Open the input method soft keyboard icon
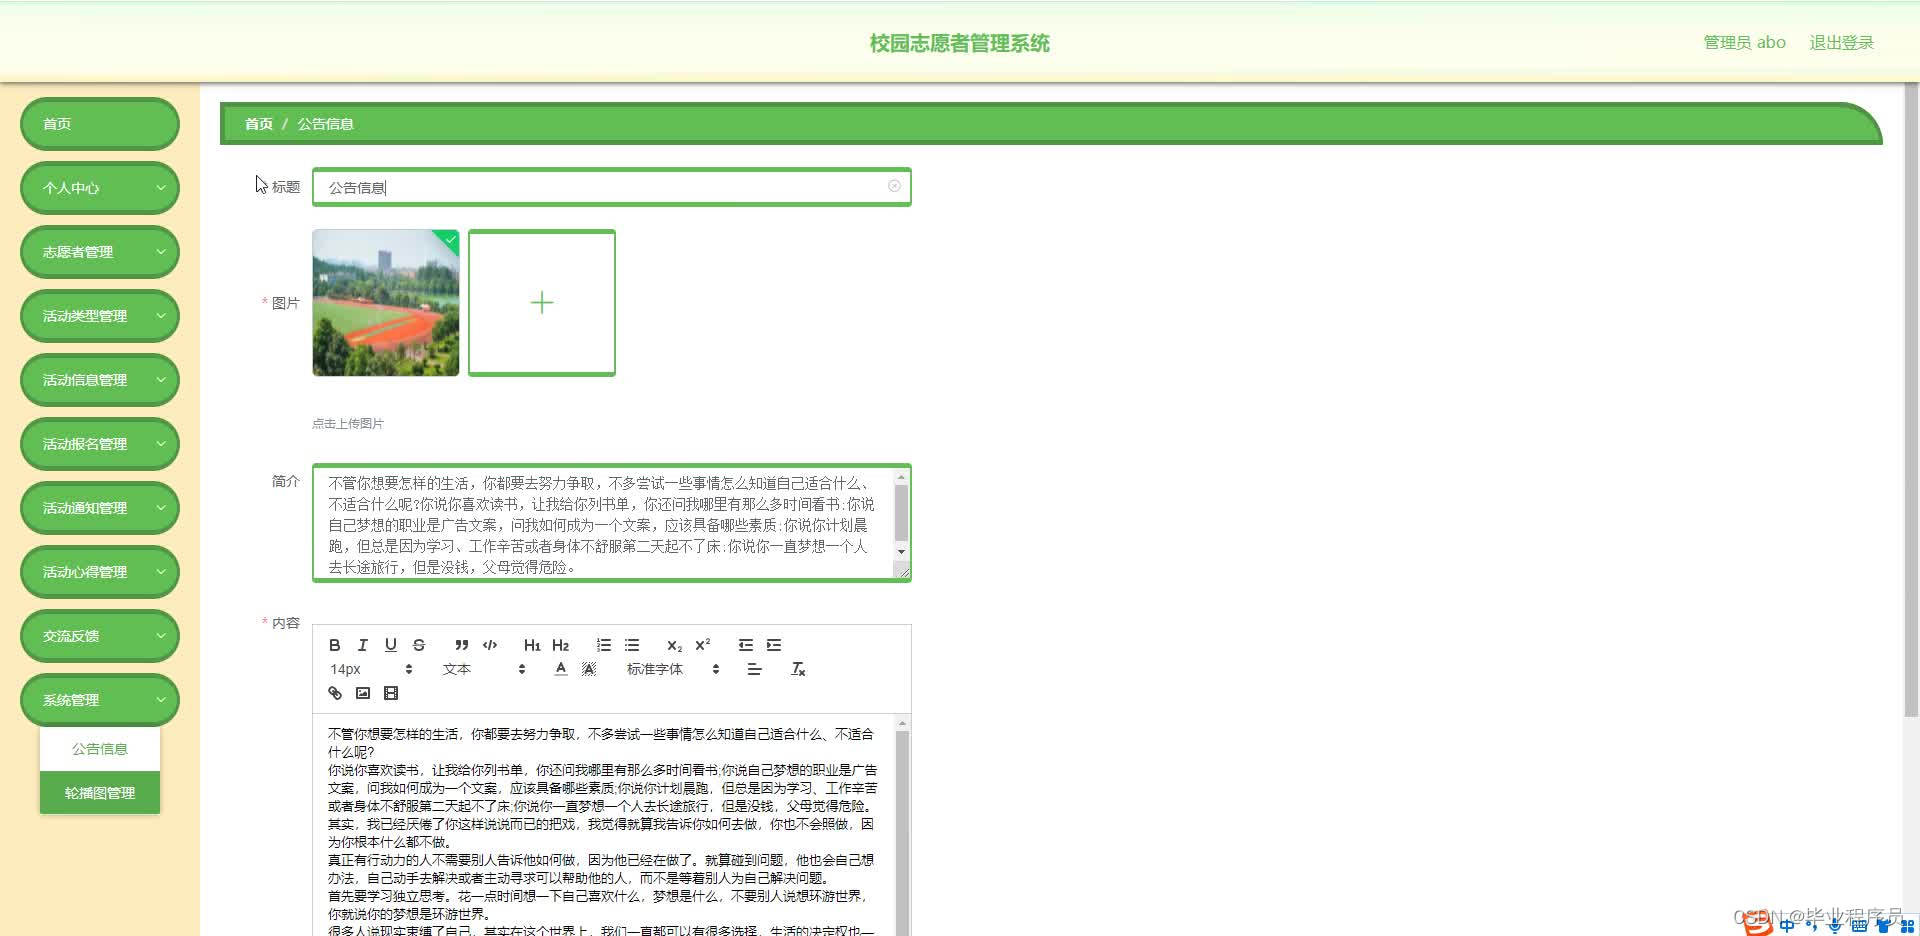 [1859, 925]
